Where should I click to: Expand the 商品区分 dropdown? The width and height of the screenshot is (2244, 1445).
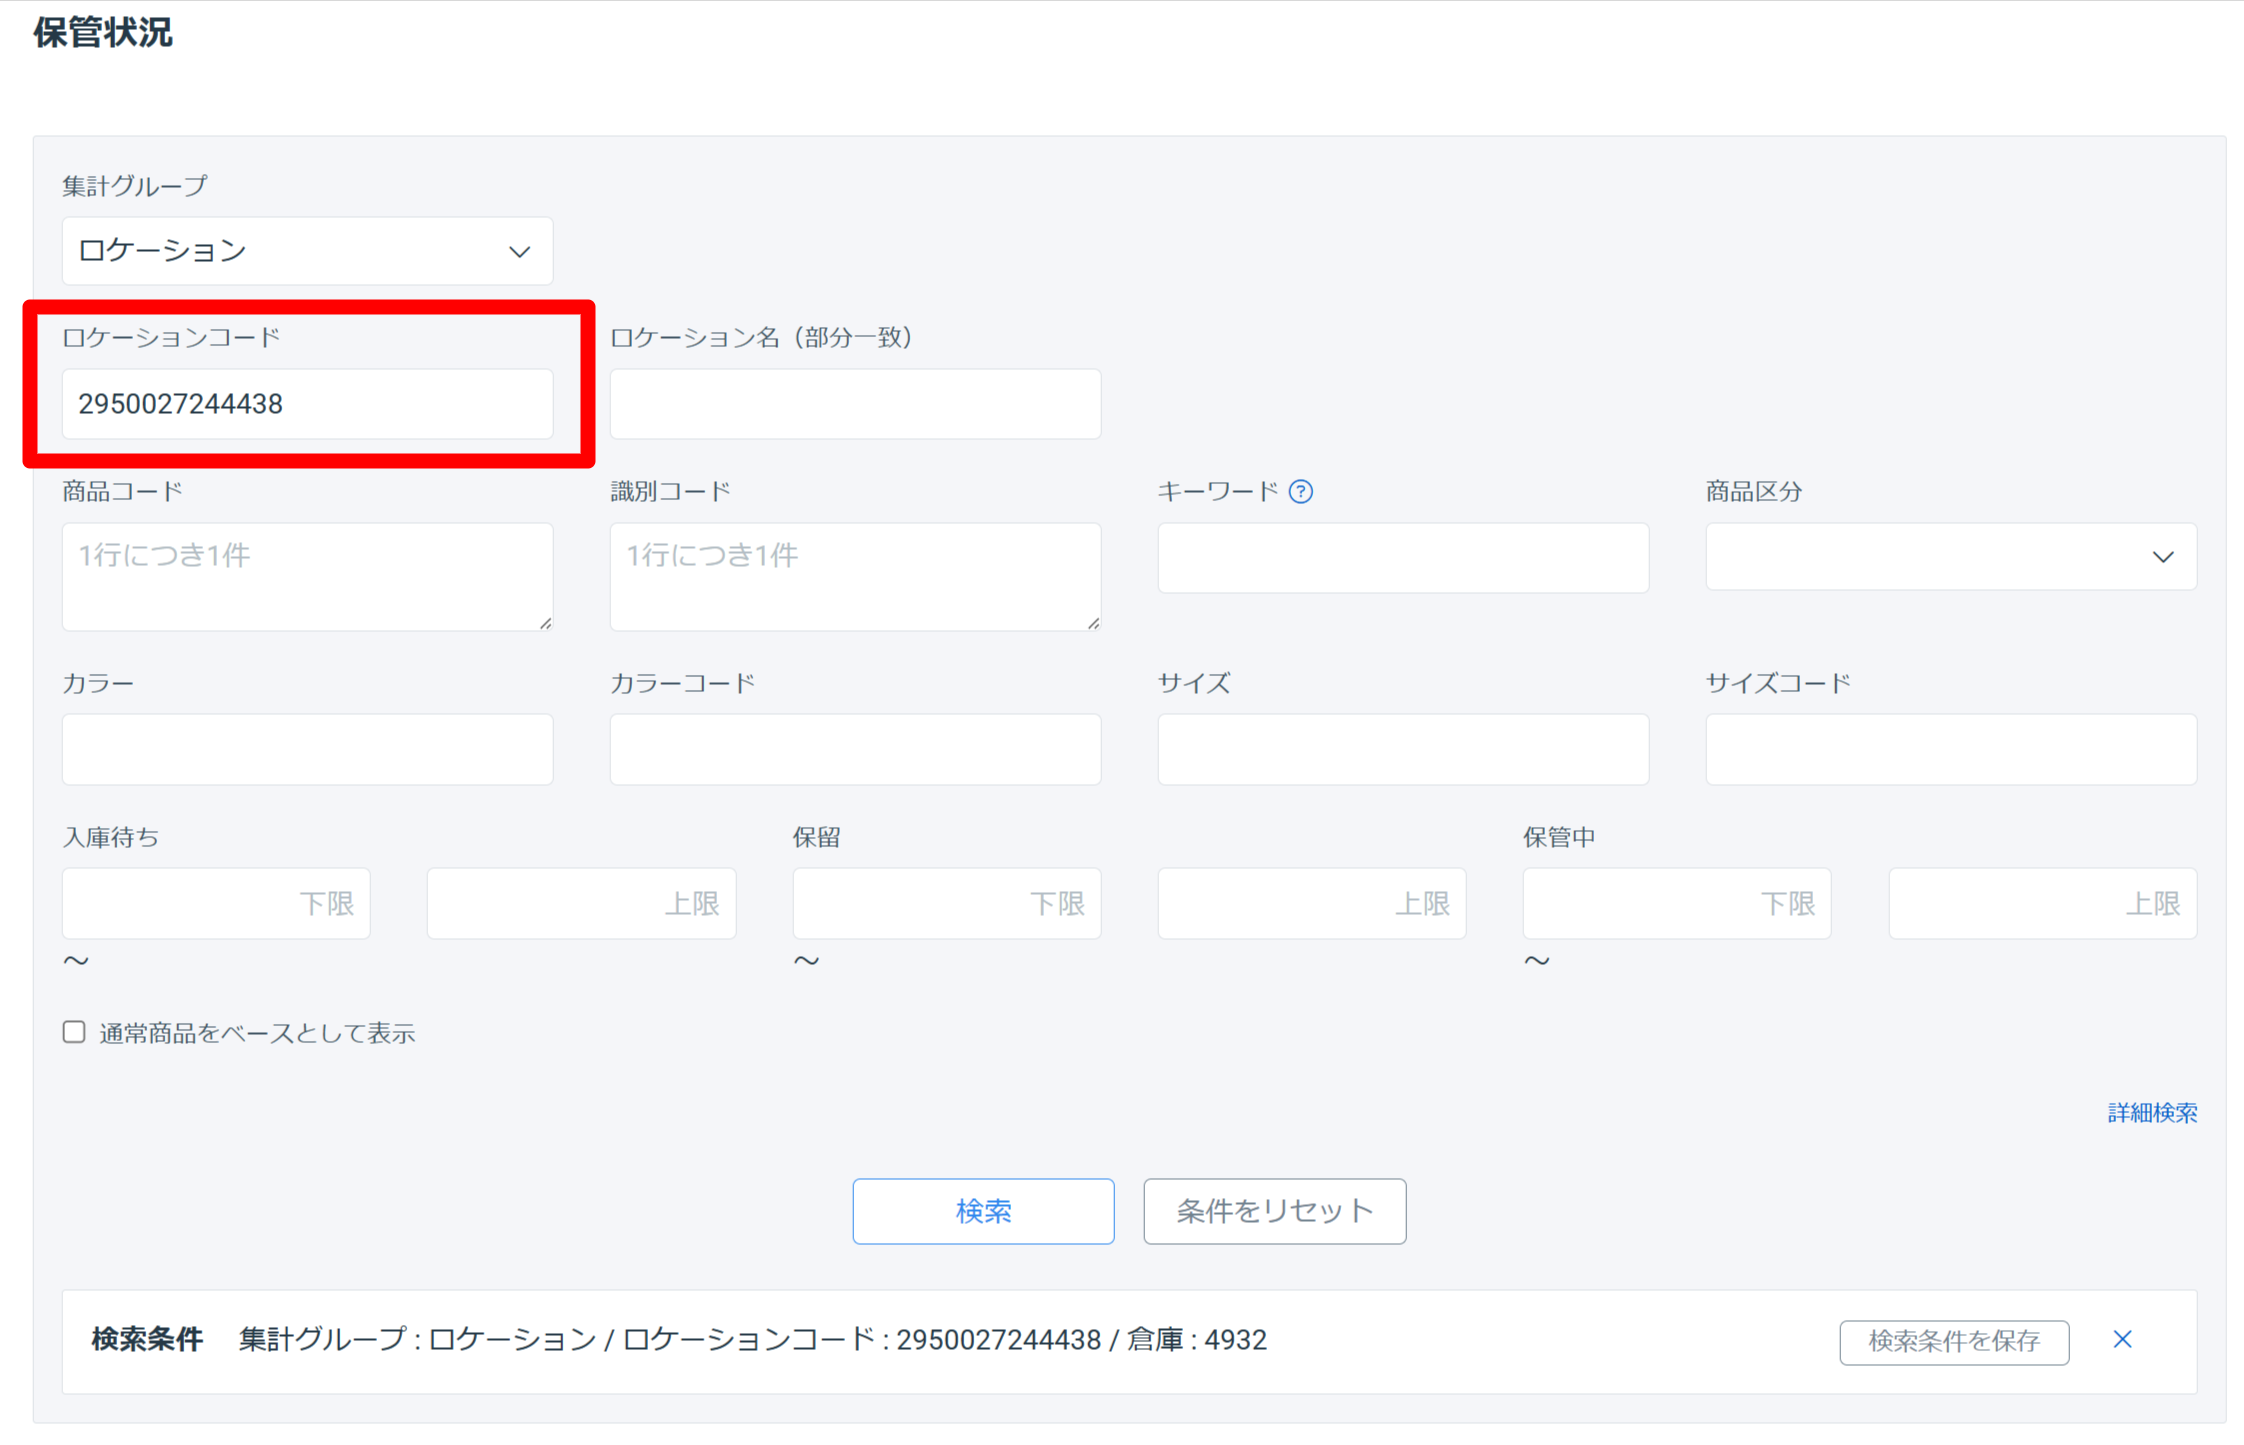pos(1951,557)
